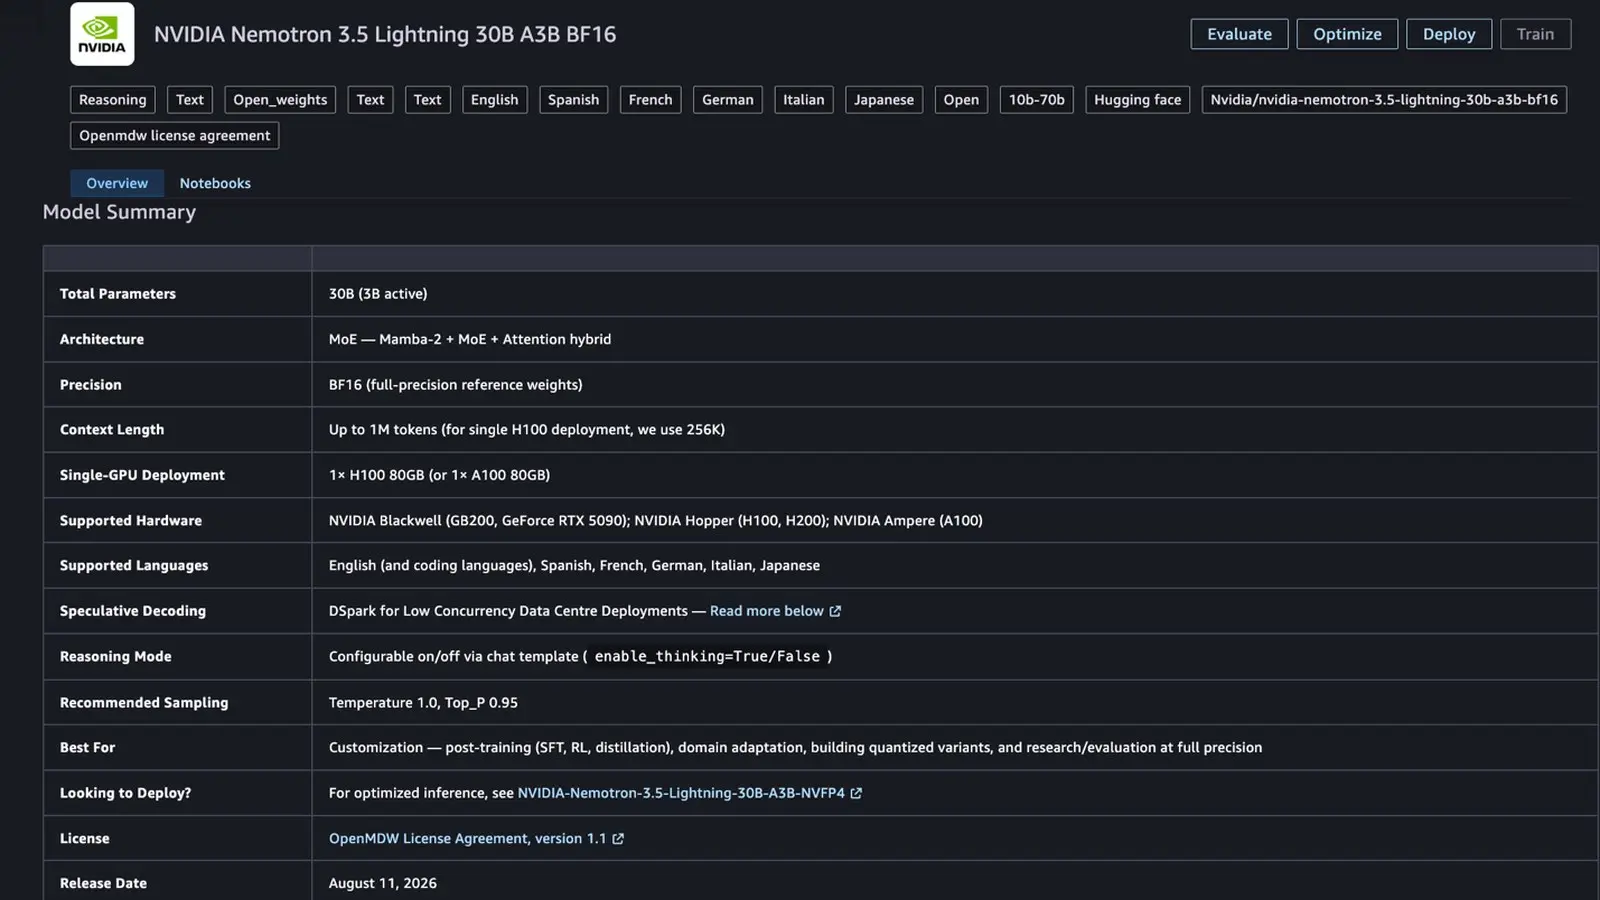Click the Optimize button

pyautogui.click(x=1347, y=34)
